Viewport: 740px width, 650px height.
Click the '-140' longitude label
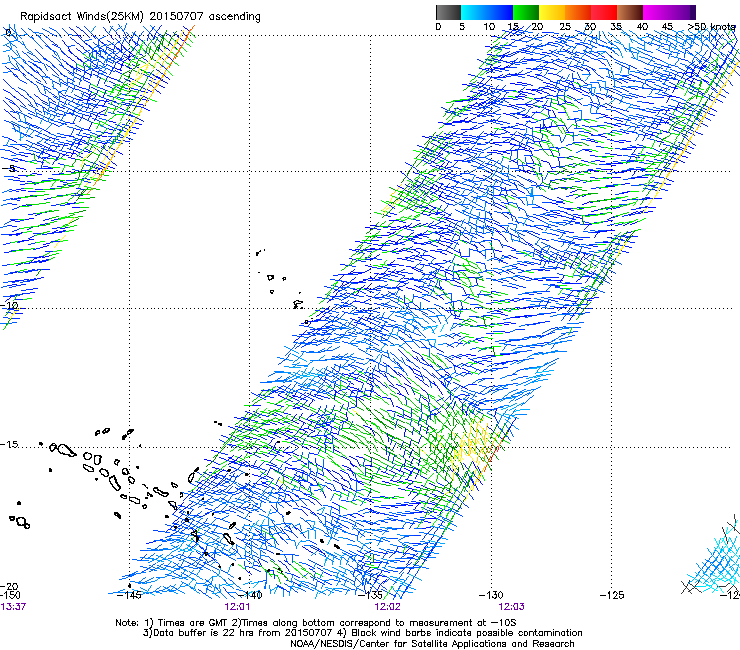tap(249, 595)
